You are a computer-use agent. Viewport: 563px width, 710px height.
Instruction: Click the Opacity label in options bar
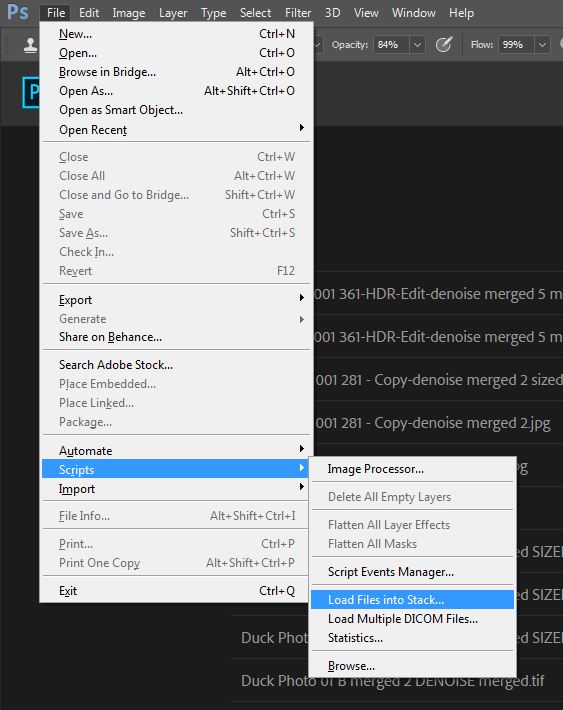coord(350,45)
